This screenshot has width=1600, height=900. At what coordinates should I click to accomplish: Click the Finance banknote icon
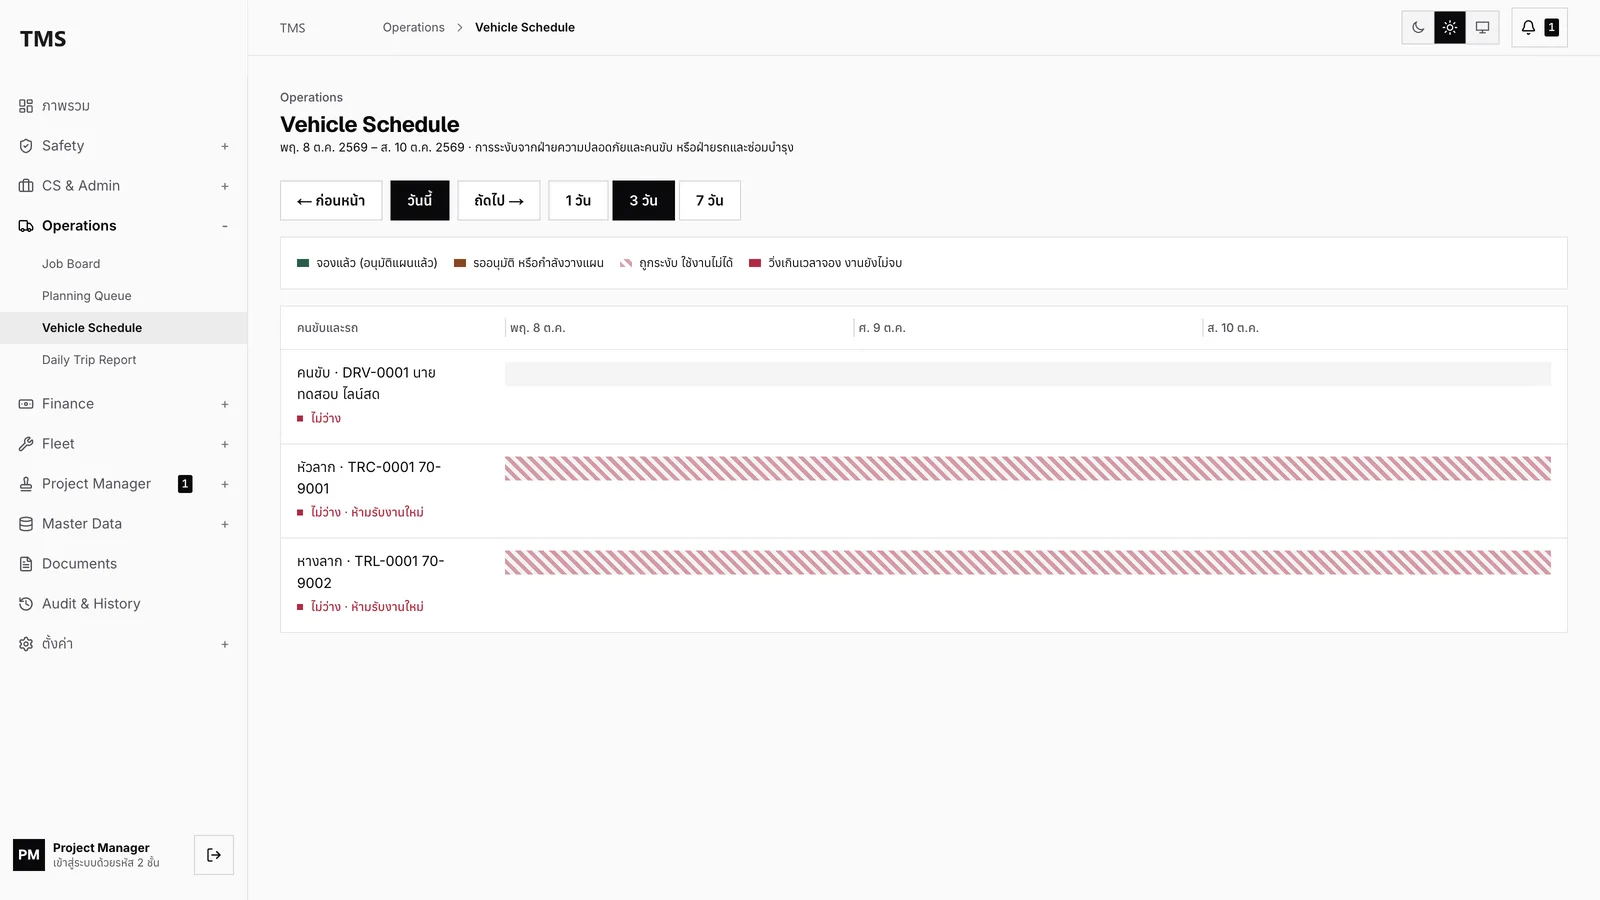26,404
